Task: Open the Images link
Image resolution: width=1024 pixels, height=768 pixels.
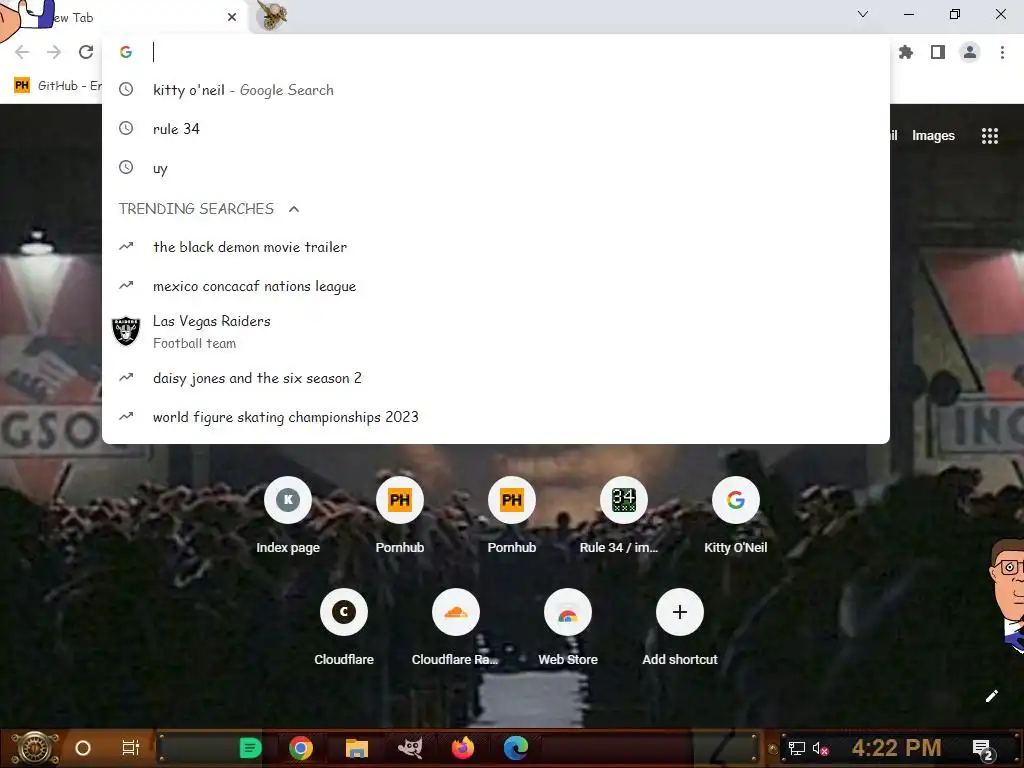Action: [933, 136]
